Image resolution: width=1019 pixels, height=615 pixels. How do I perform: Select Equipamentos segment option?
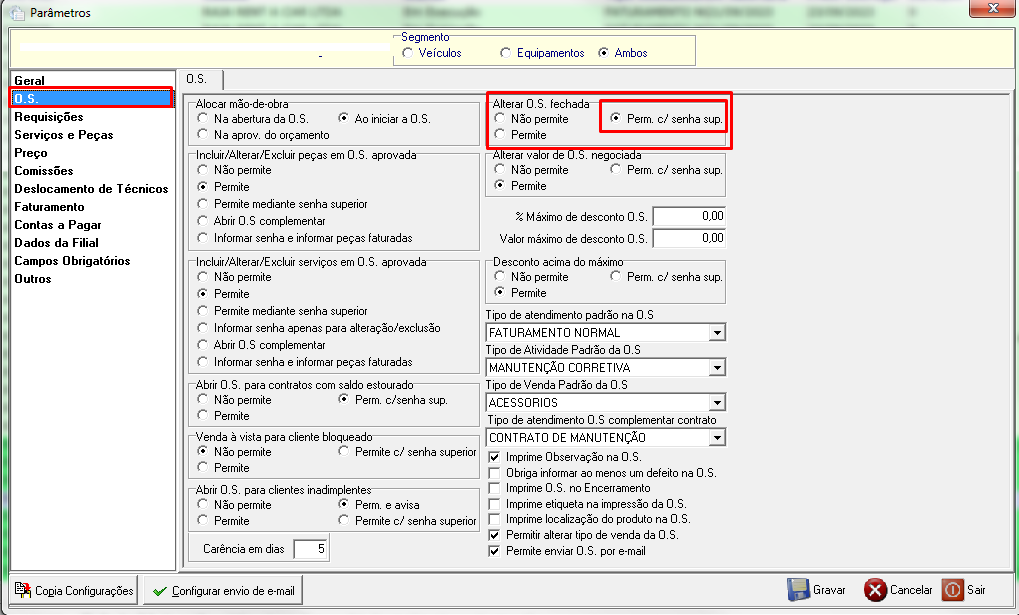coord(506,53)
